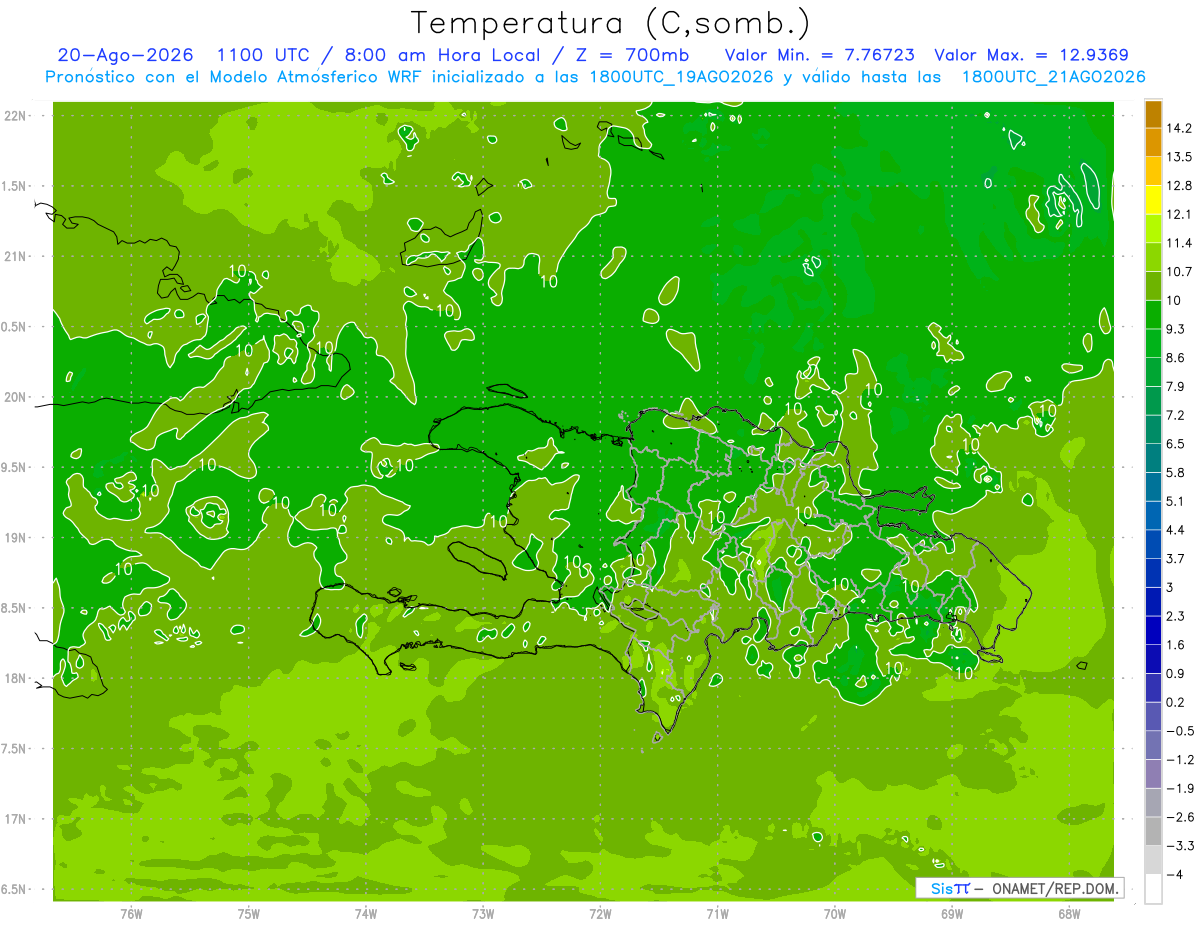Click the pressure level "Z = 700mb"

click(633, 56)
